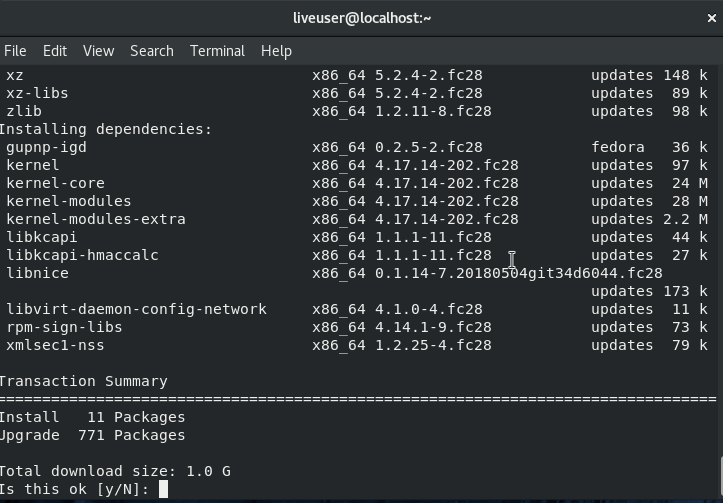
Task: Click the 'libnice' package name
Action: tap(37, 273)
